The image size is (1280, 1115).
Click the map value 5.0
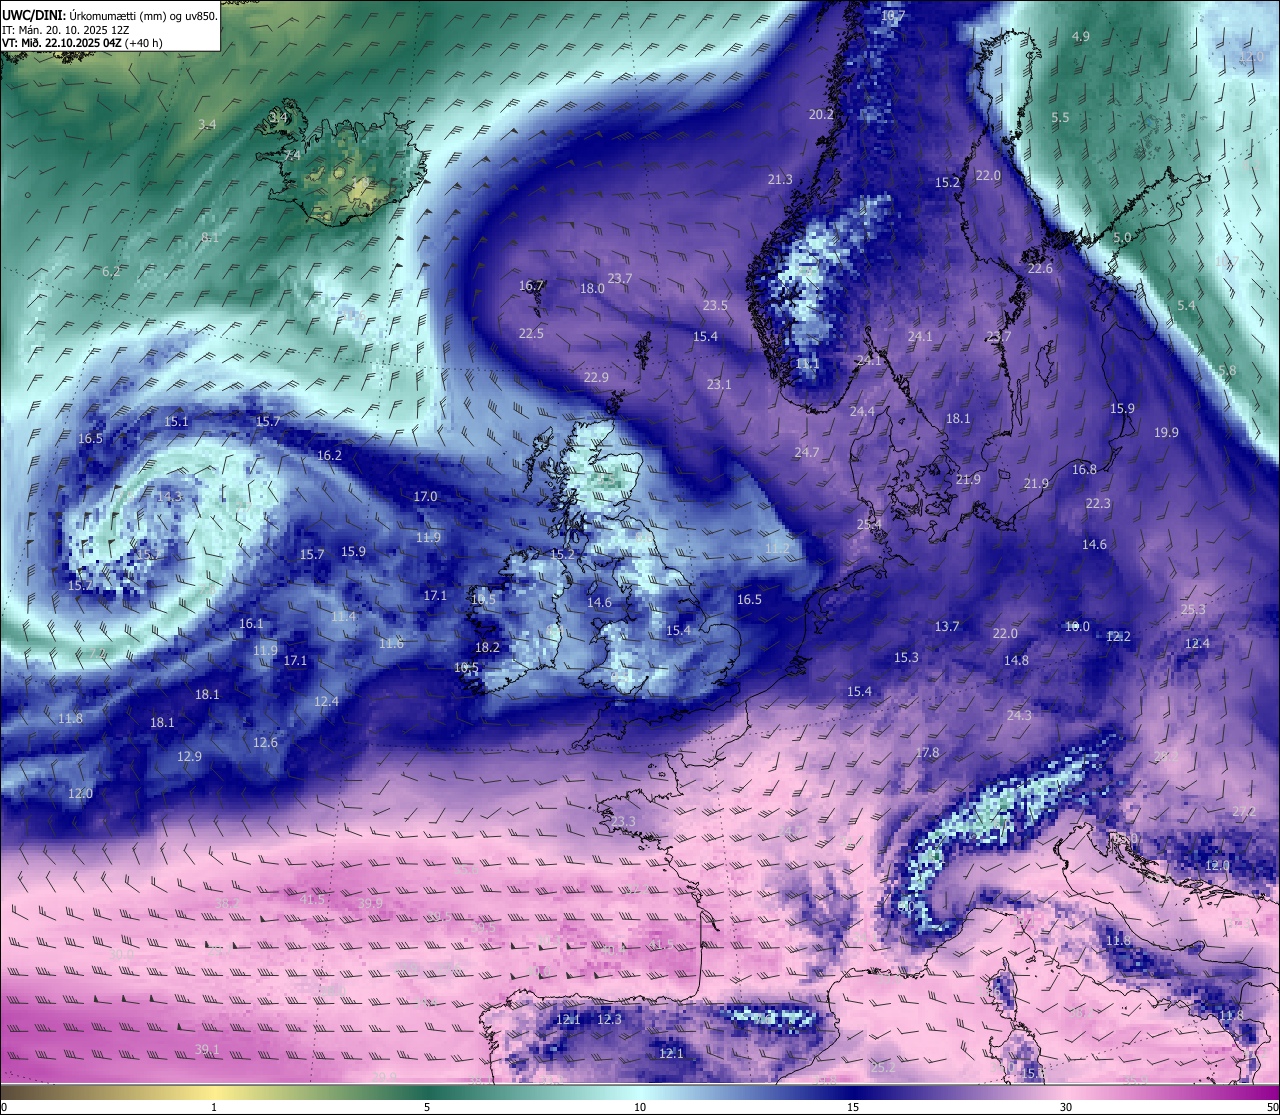coord(1122,237)
